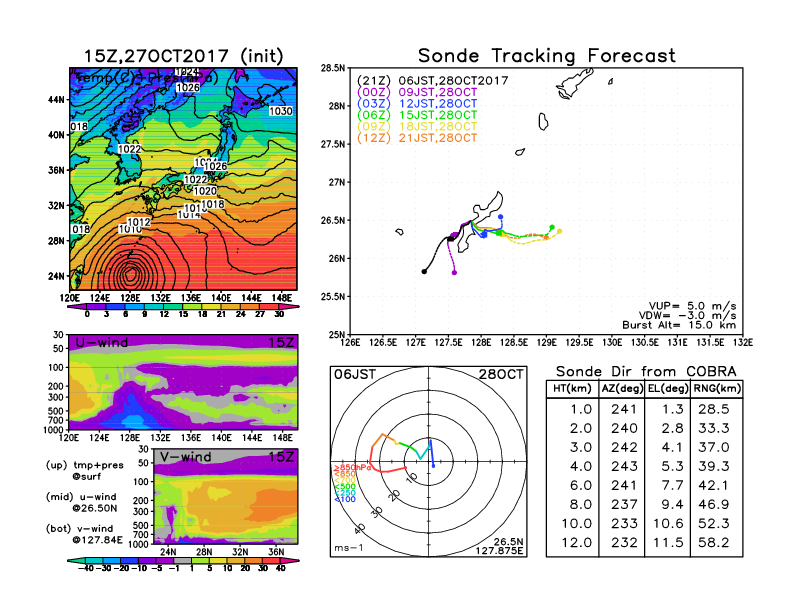This screenshot has width=792, height=612.
Task: Click the red '≥850hPa' hodograph legend entry
Action: coord(352,468)
